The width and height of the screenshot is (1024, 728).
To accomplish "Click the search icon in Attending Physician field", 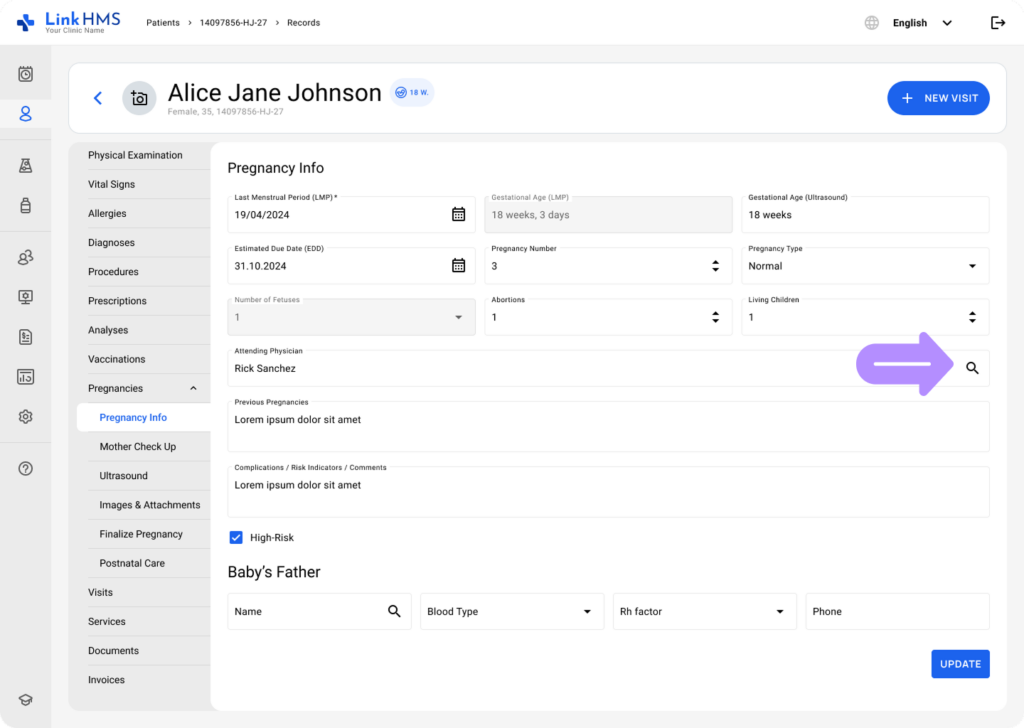I will (x=972, y=368).
